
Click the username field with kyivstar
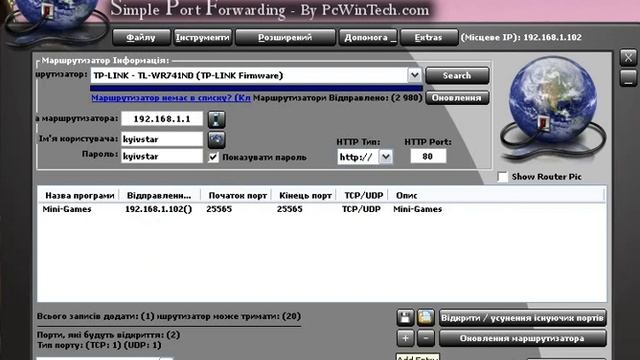(x=162, y=139)
